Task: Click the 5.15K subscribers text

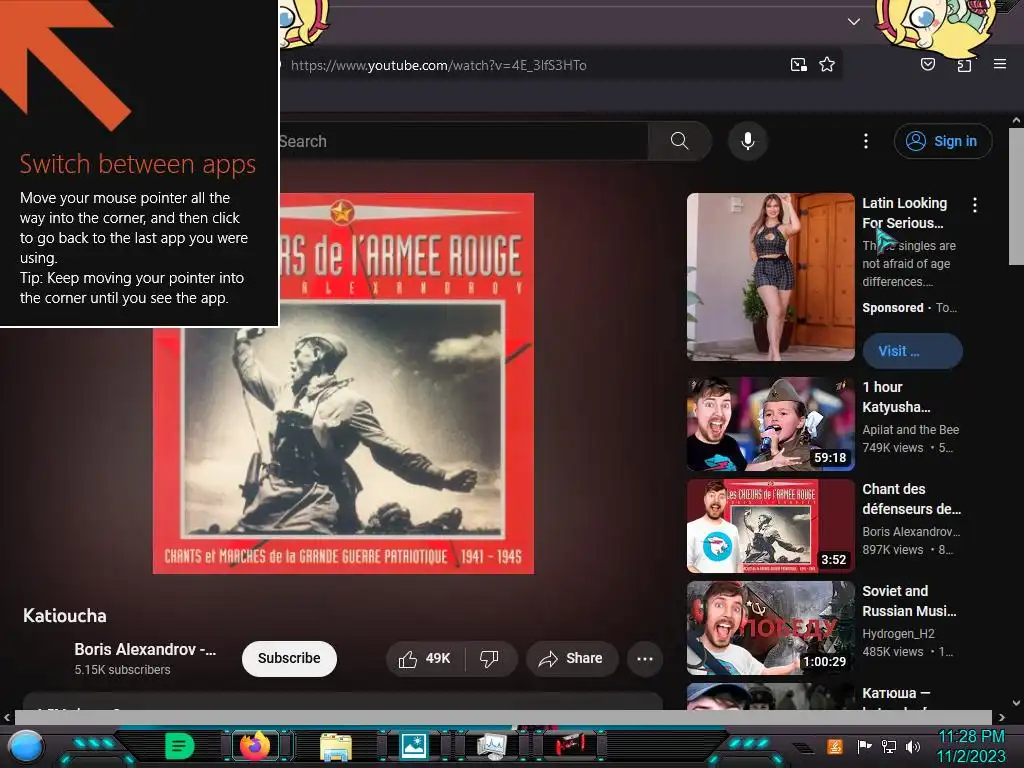Action: 122,669
